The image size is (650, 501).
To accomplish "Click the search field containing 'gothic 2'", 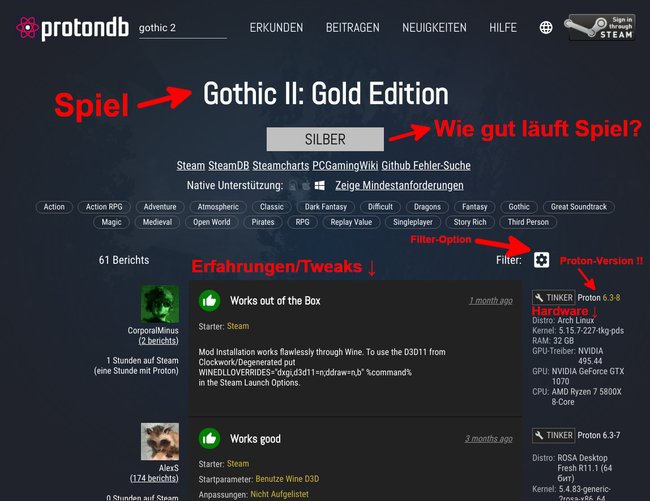I will click(183, 28).
